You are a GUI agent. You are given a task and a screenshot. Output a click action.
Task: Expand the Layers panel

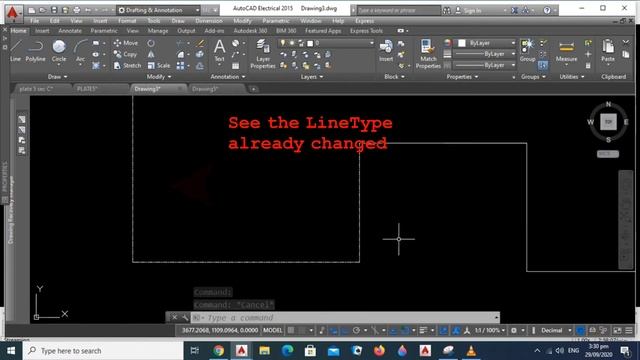(x=312, y=77)
